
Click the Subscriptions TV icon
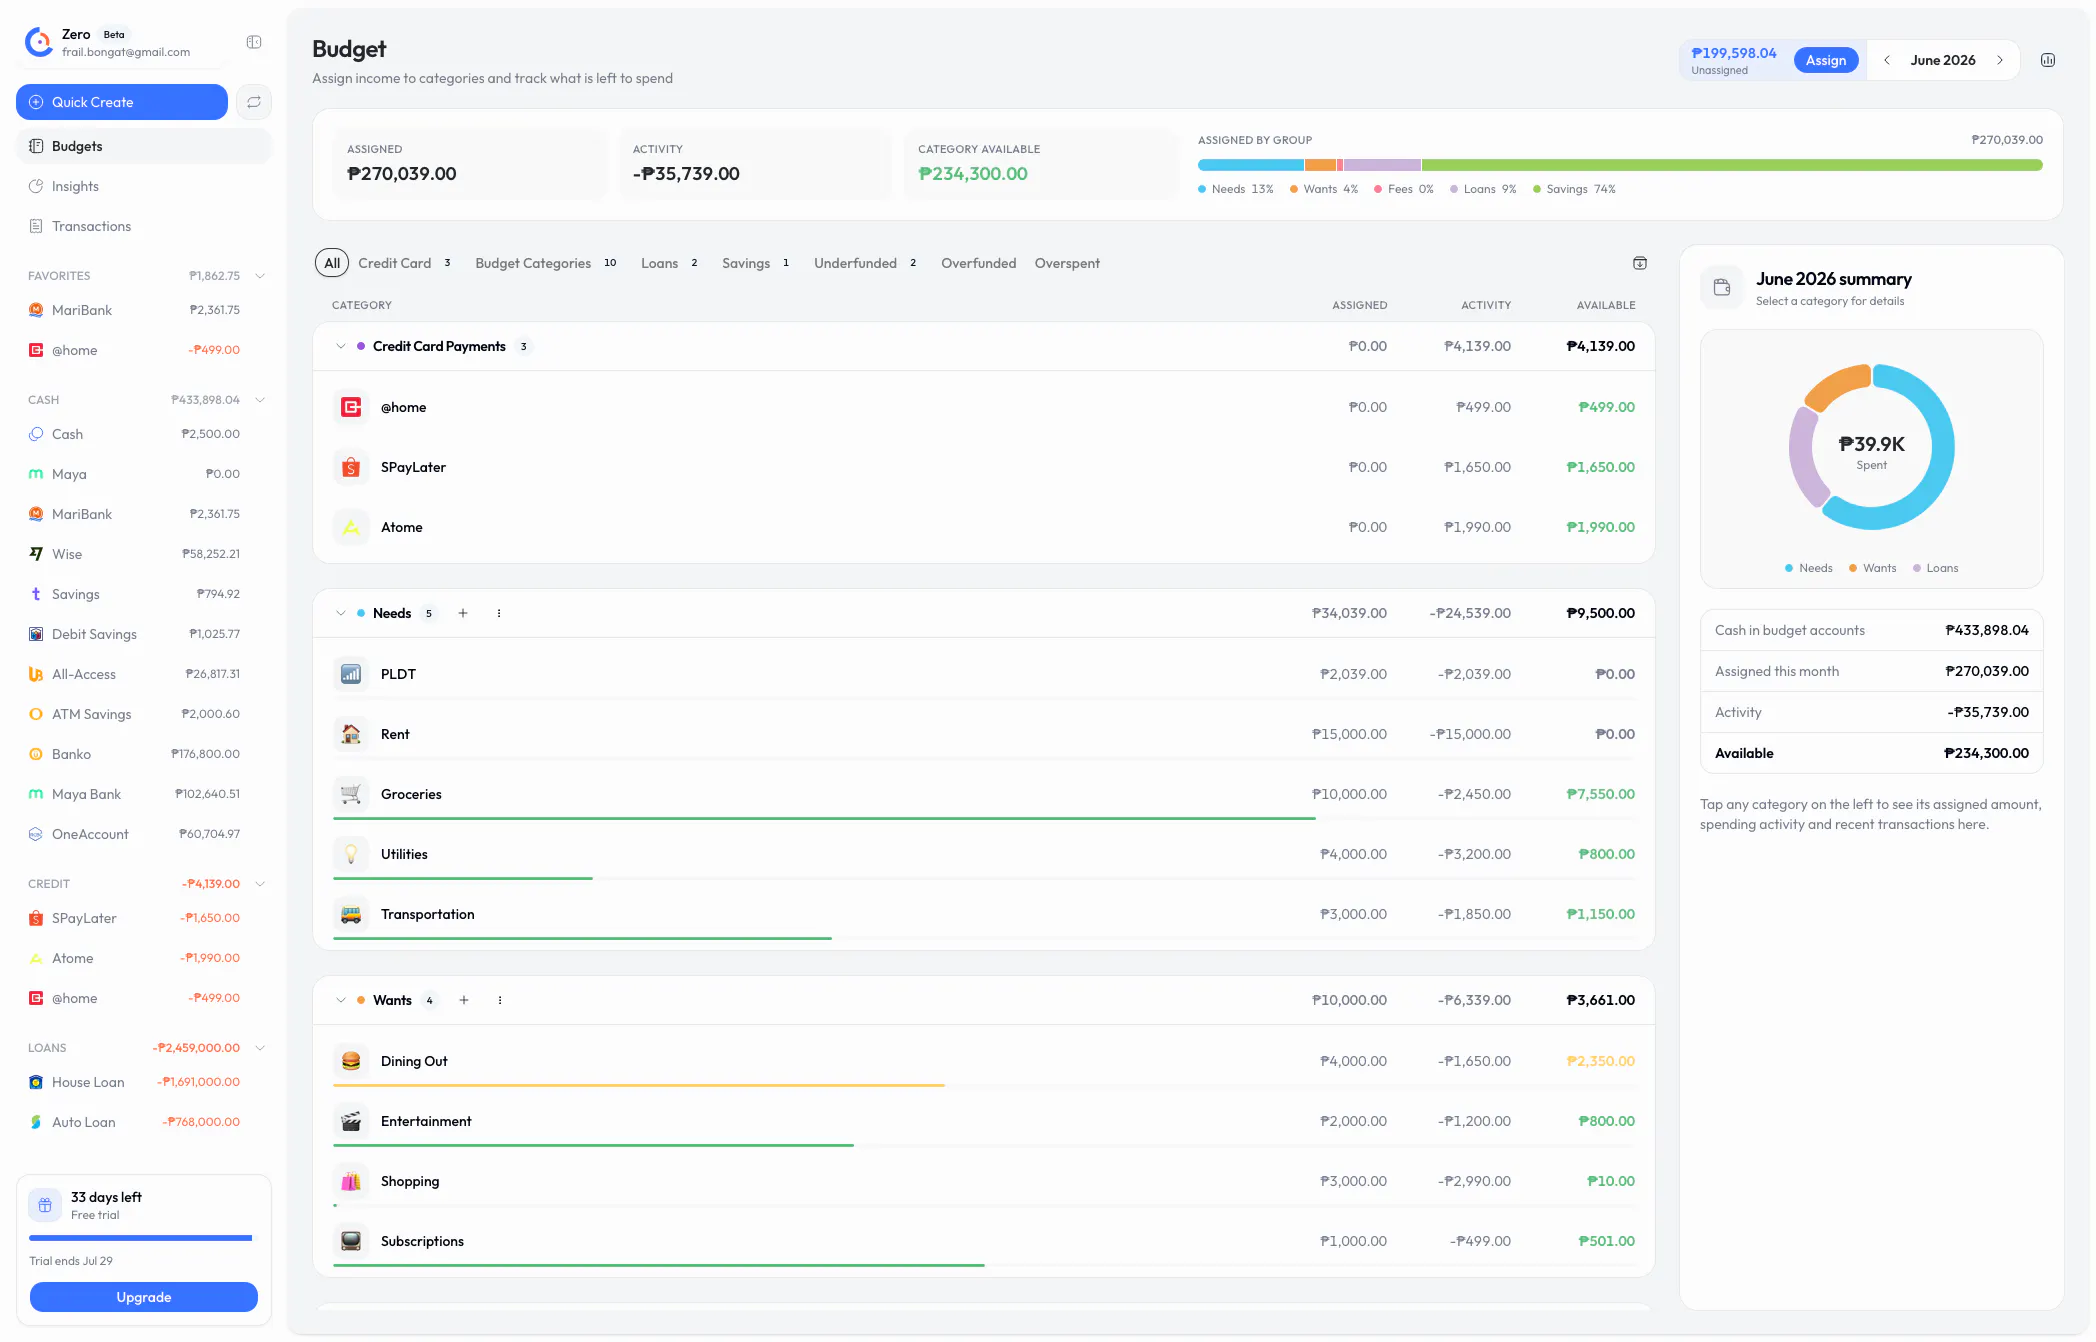click(351, 1241)
